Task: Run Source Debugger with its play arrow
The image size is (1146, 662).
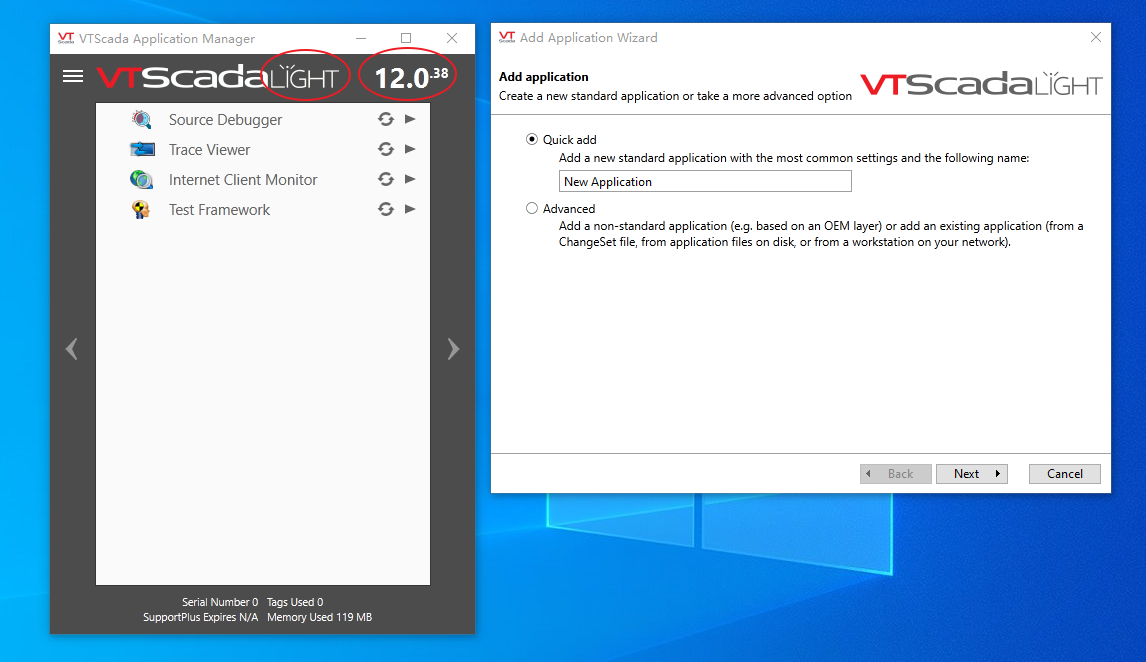Action: coord(410,119)
